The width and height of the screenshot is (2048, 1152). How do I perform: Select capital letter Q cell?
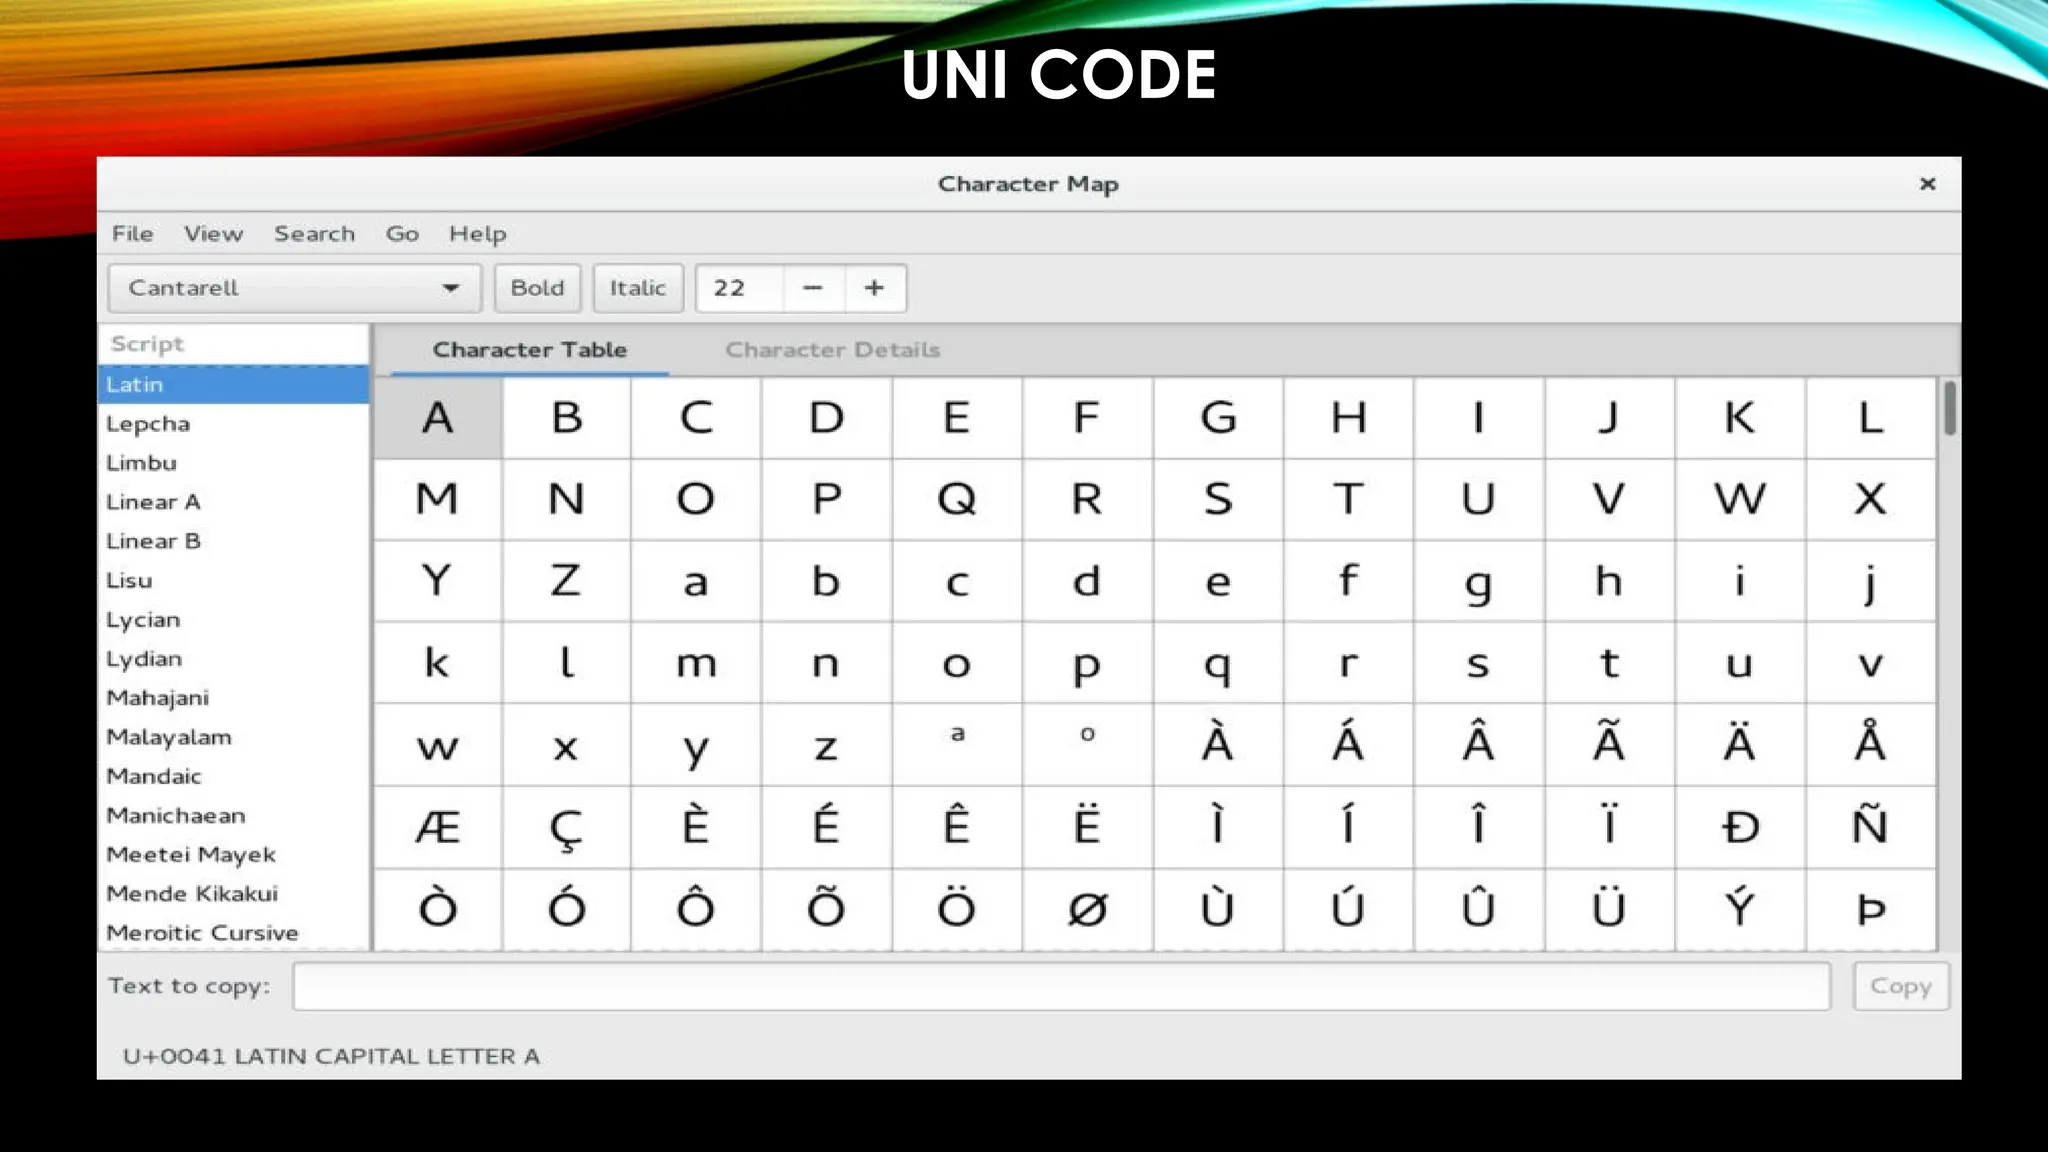coord(957,499)
